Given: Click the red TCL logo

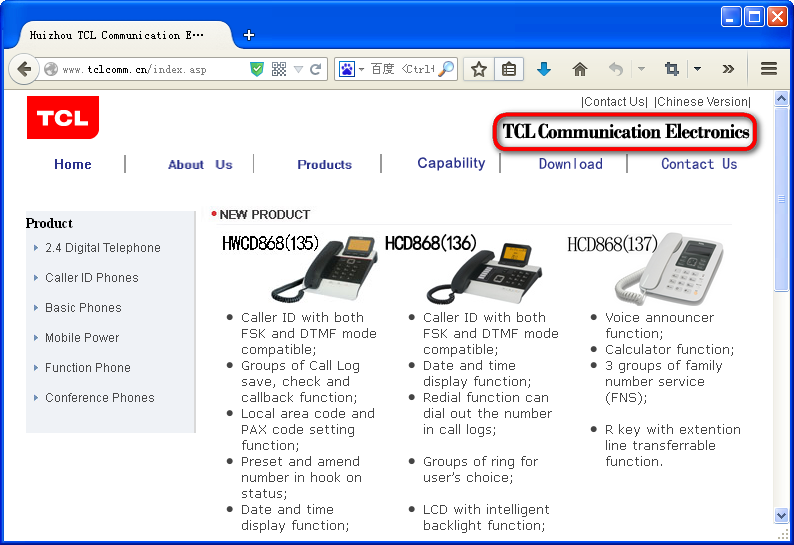Looking at the screenshot, I should 63,118.
